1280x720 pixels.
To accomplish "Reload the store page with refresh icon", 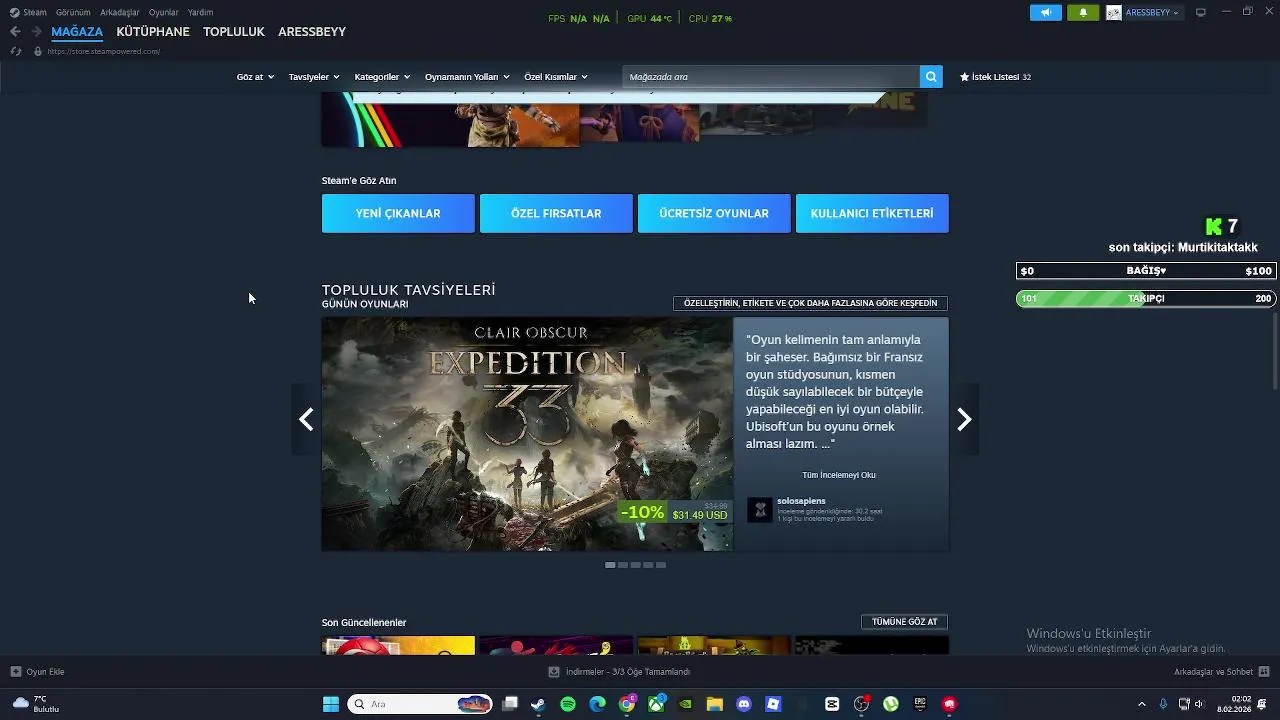I will click(x=15, y=51).
